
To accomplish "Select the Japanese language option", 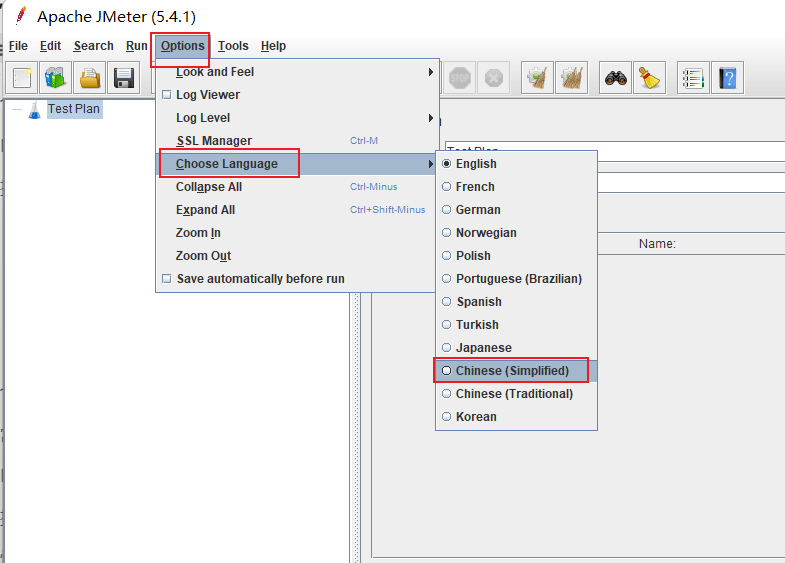I will click(516, 348).
